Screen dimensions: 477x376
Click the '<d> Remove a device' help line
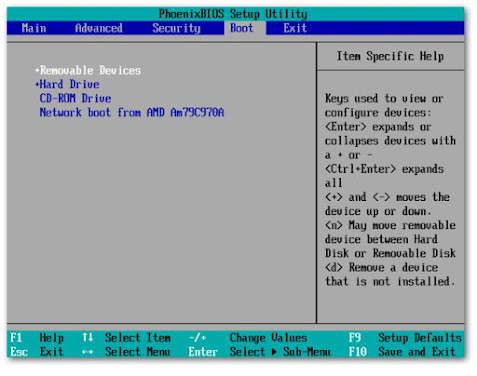point(382,267)
